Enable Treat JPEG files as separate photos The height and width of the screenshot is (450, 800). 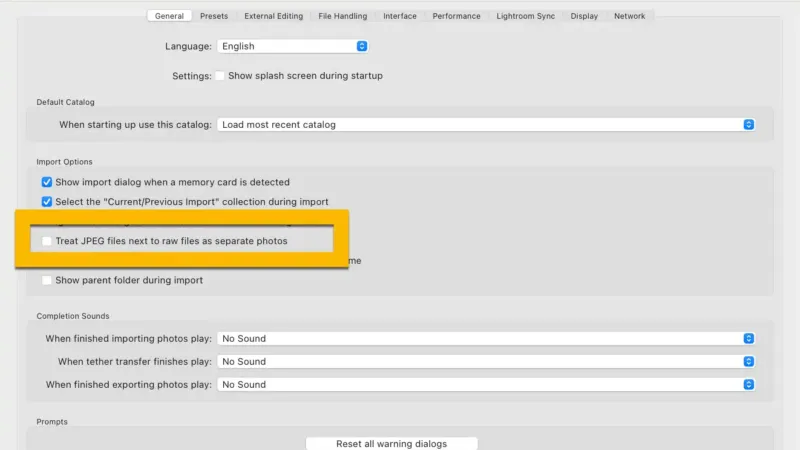[x=46, y=241]
